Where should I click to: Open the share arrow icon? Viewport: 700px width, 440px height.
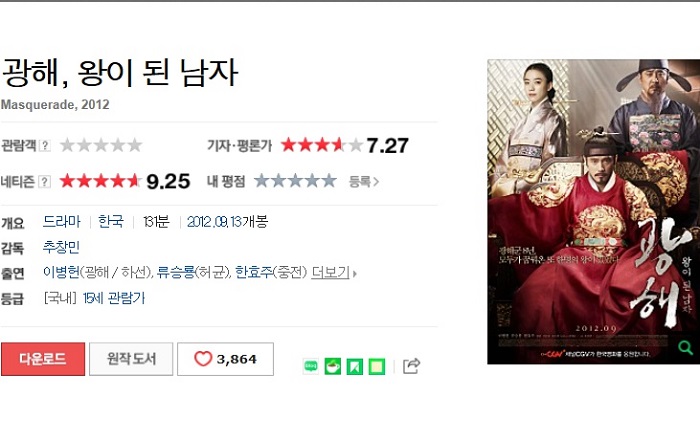point(411,366)
